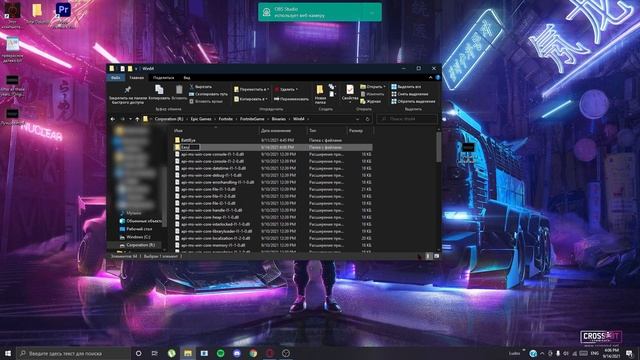Sort by Размер column header

[359, 131]
